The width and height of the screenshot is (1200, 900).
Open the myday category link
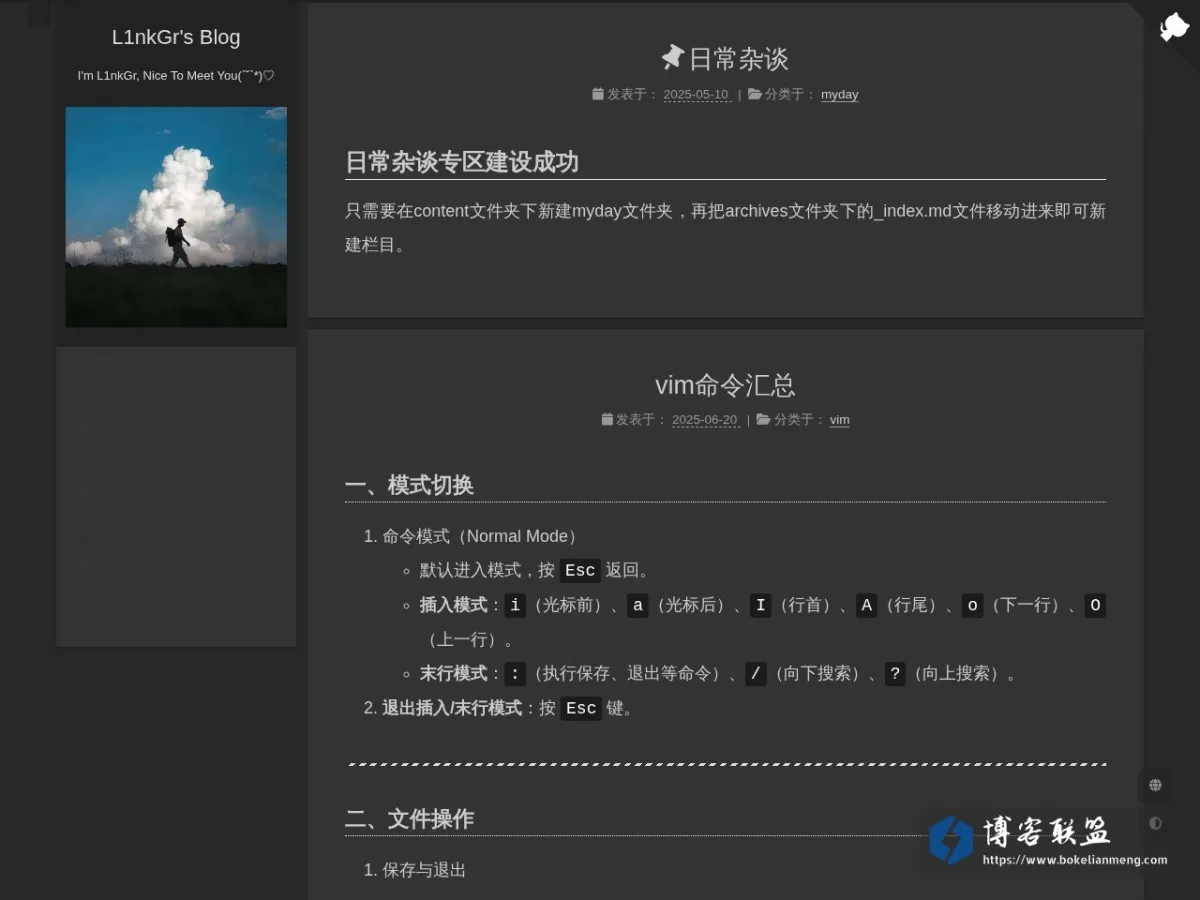[x=839, y=95]
